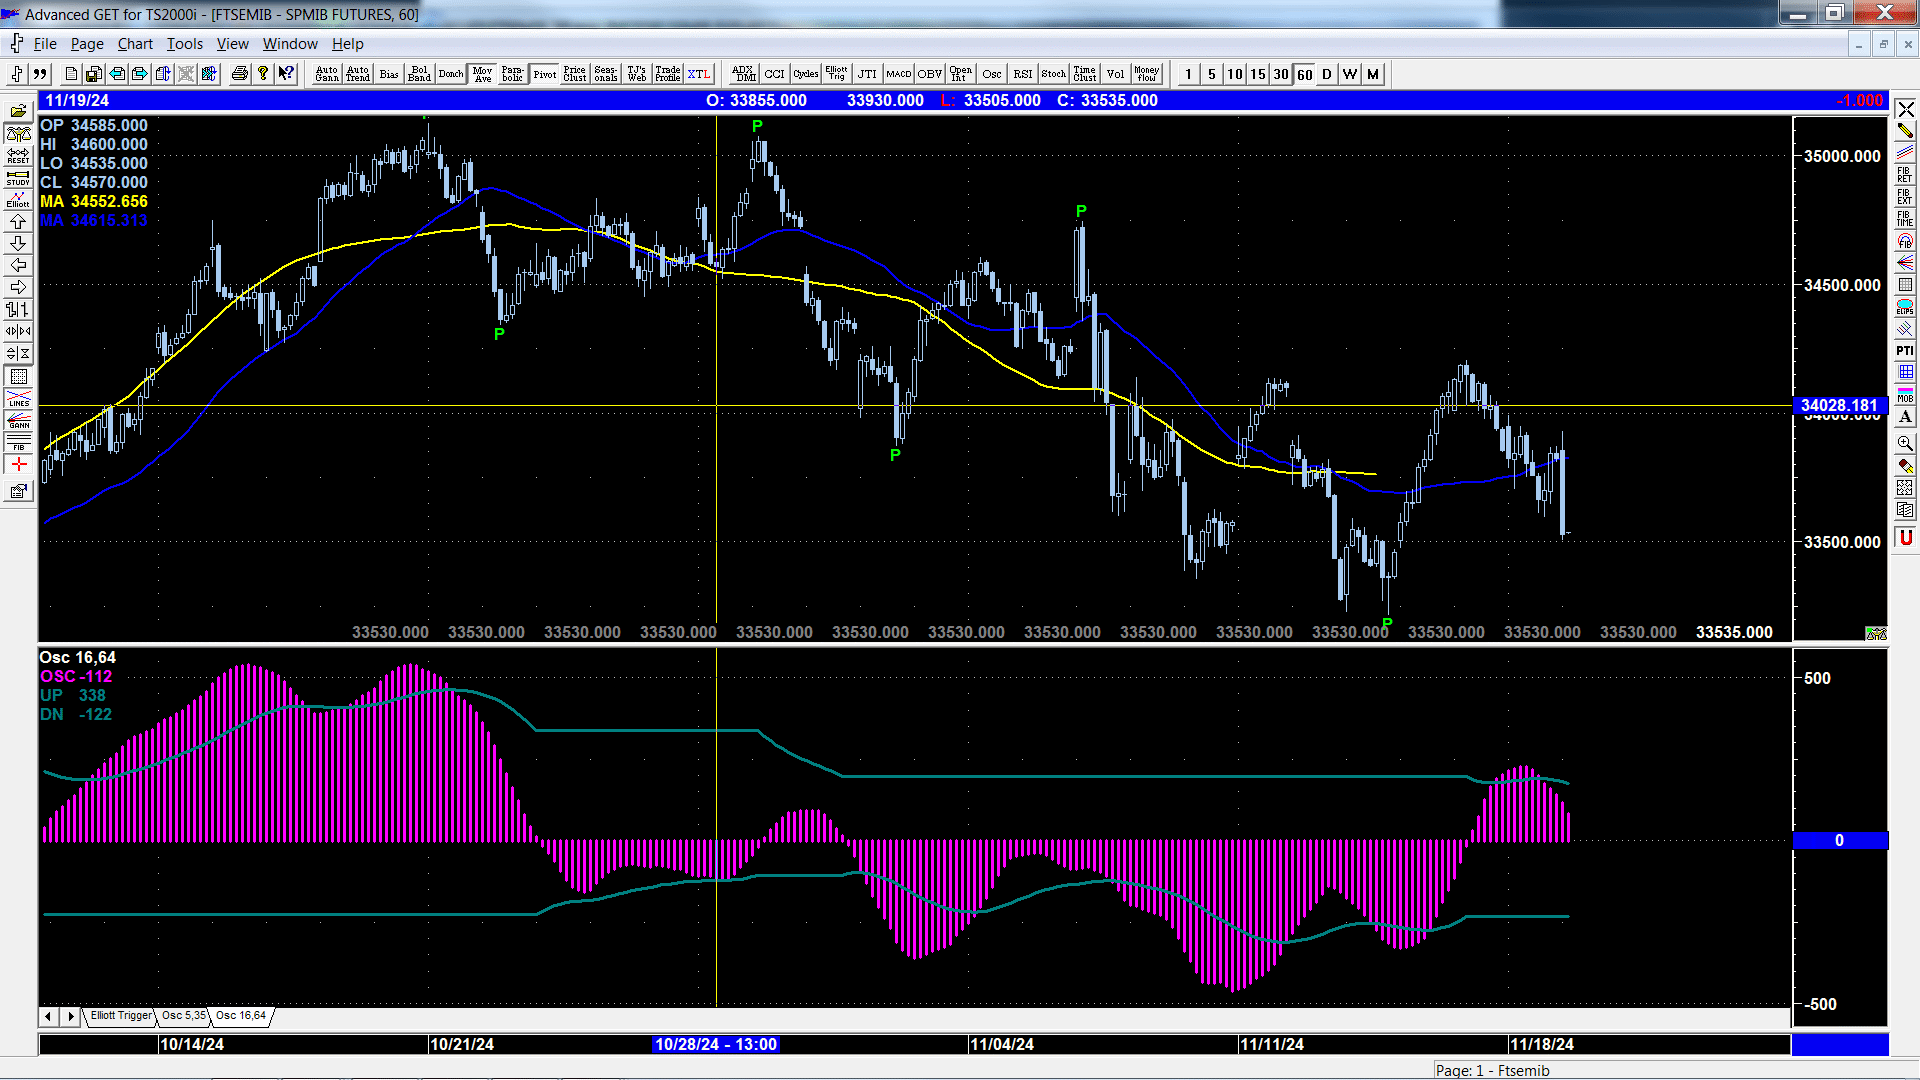The height and width of the screenshot is (1080, 1920).
Task: Select the GANN angles tool
Action: [x=18, y=420]
